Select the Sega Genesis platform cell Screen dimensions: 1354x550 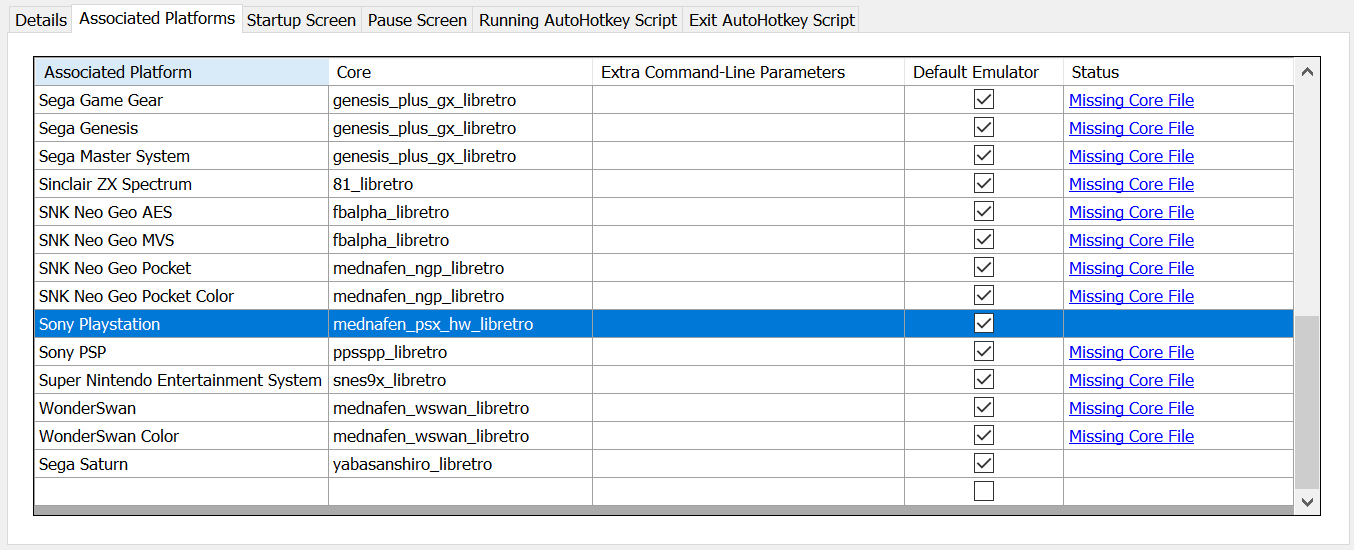click(181, 128)
